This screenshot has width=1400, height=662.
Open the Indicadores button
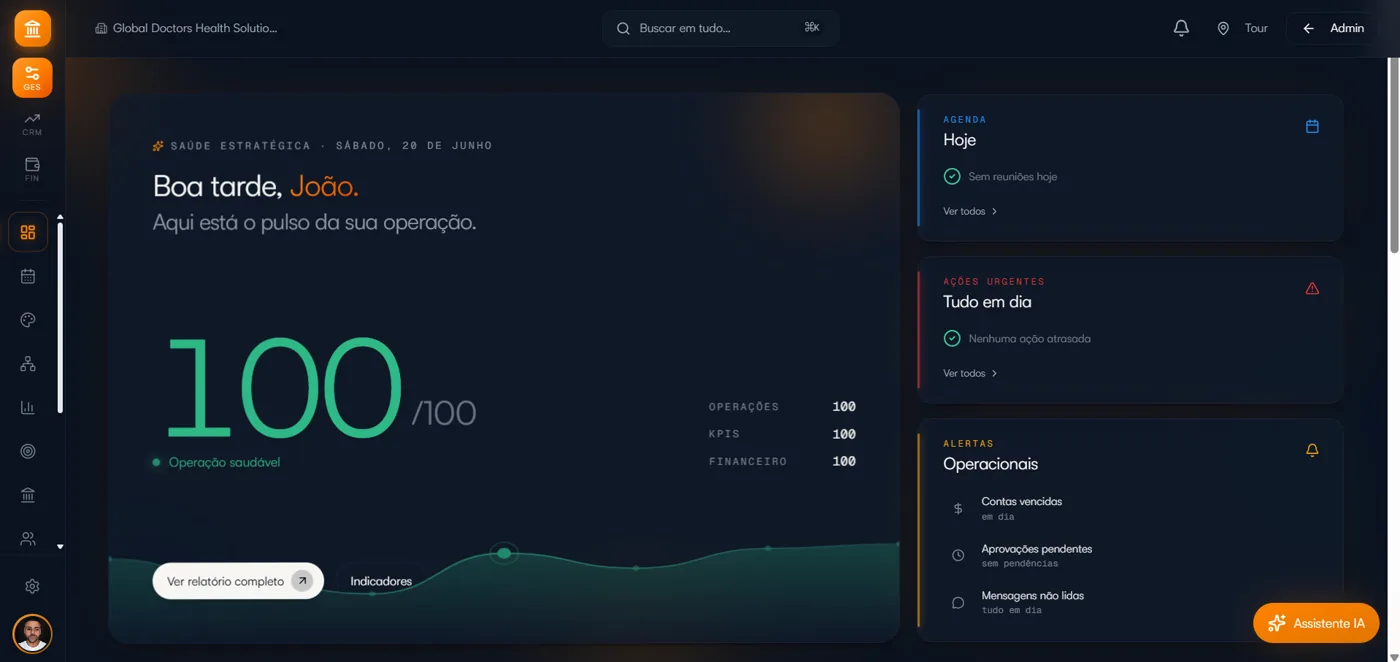381,581
